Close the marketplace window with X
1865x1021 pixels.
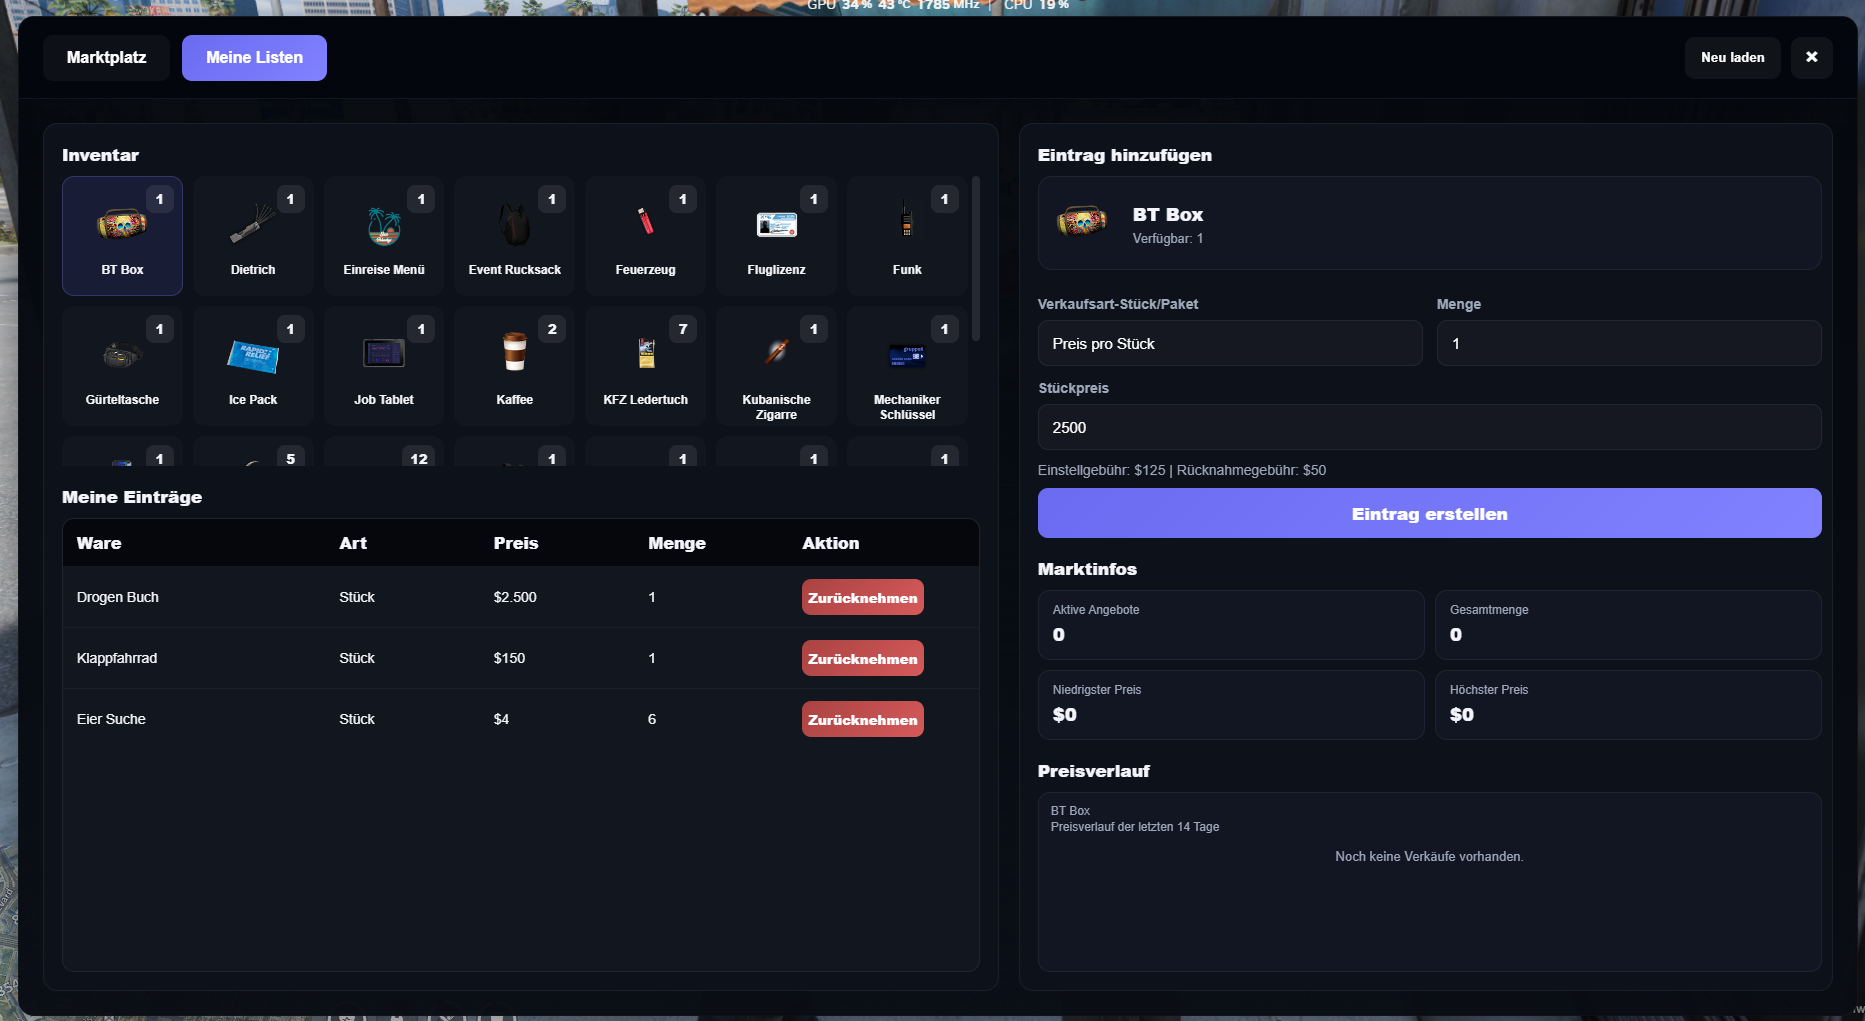coord(1811,57)
